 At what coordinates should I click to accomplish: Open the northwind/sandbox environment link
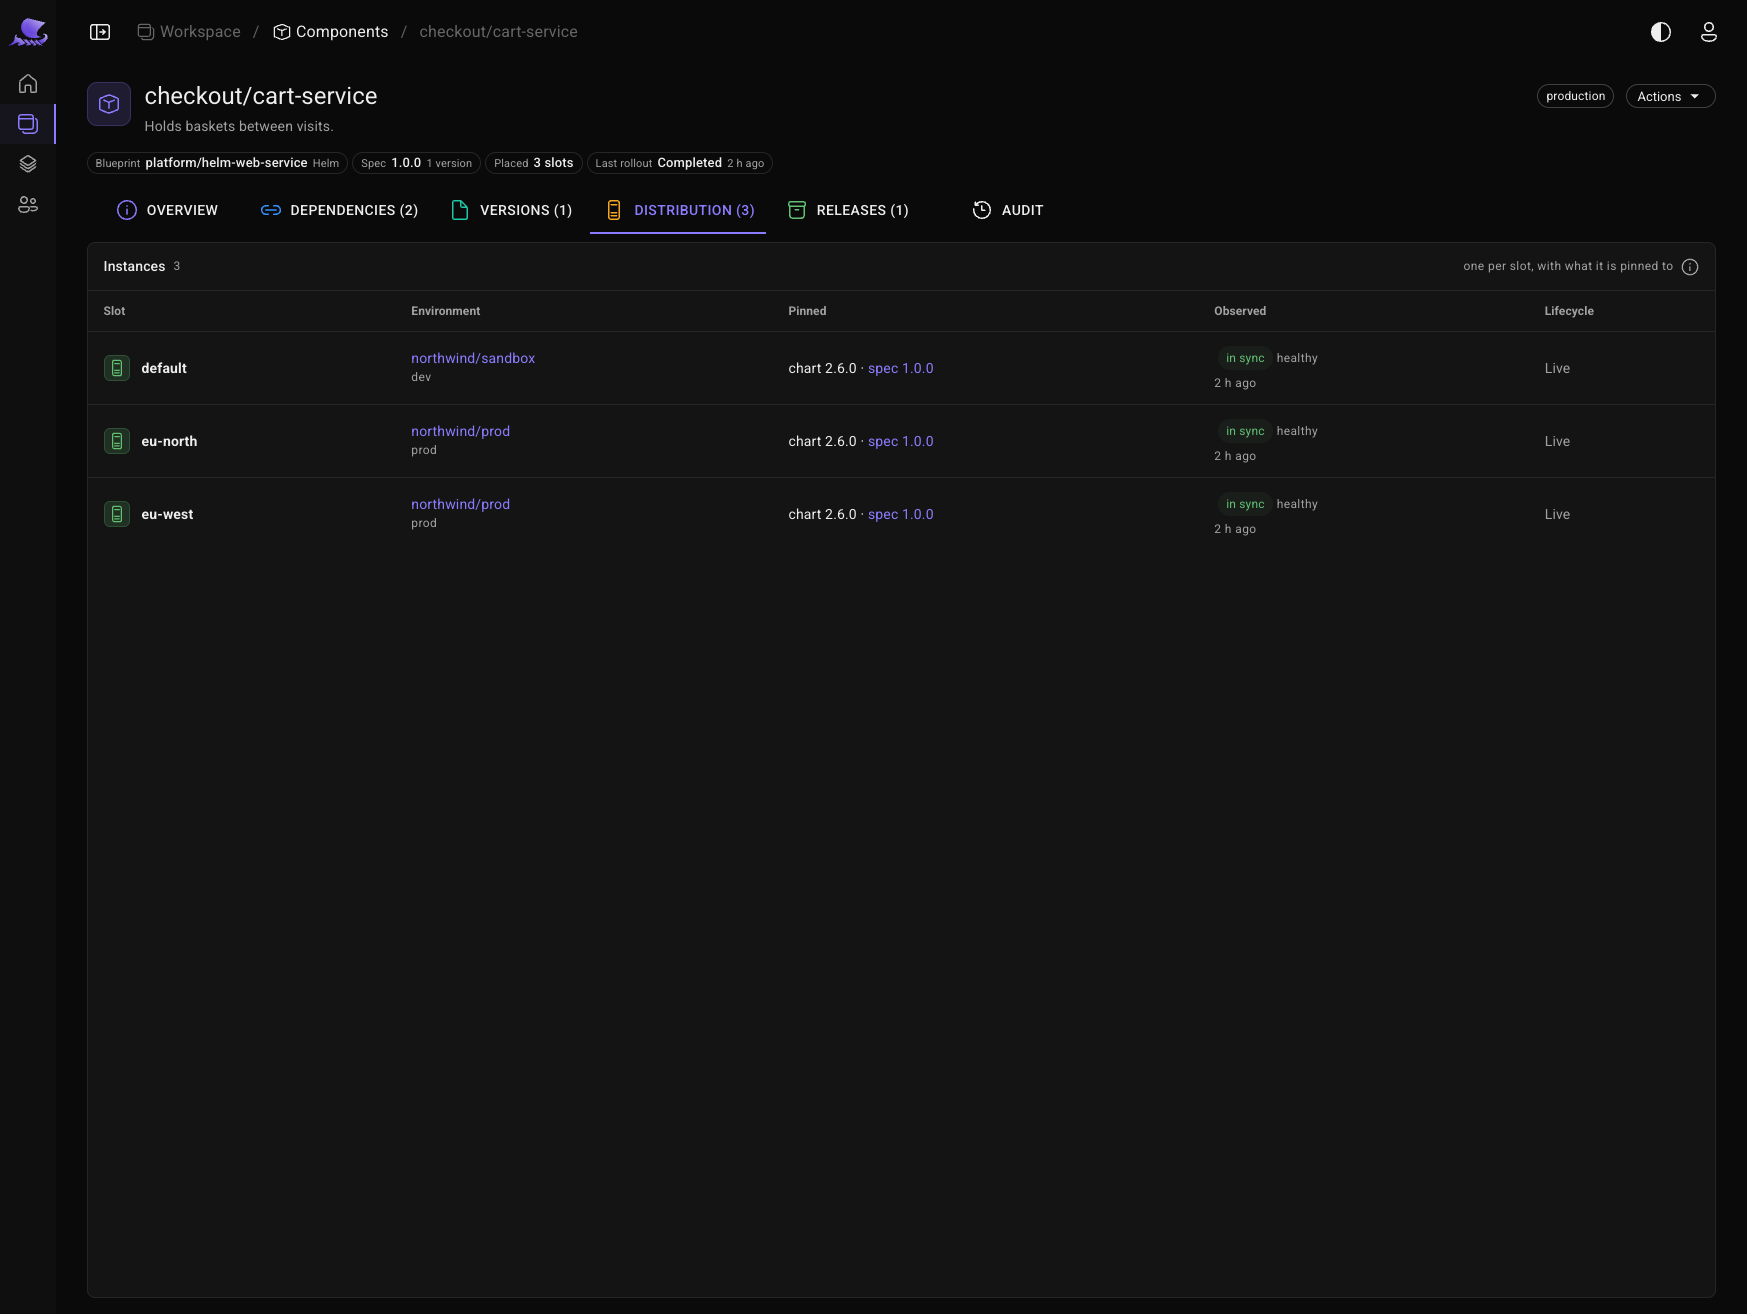click(473, 358)
